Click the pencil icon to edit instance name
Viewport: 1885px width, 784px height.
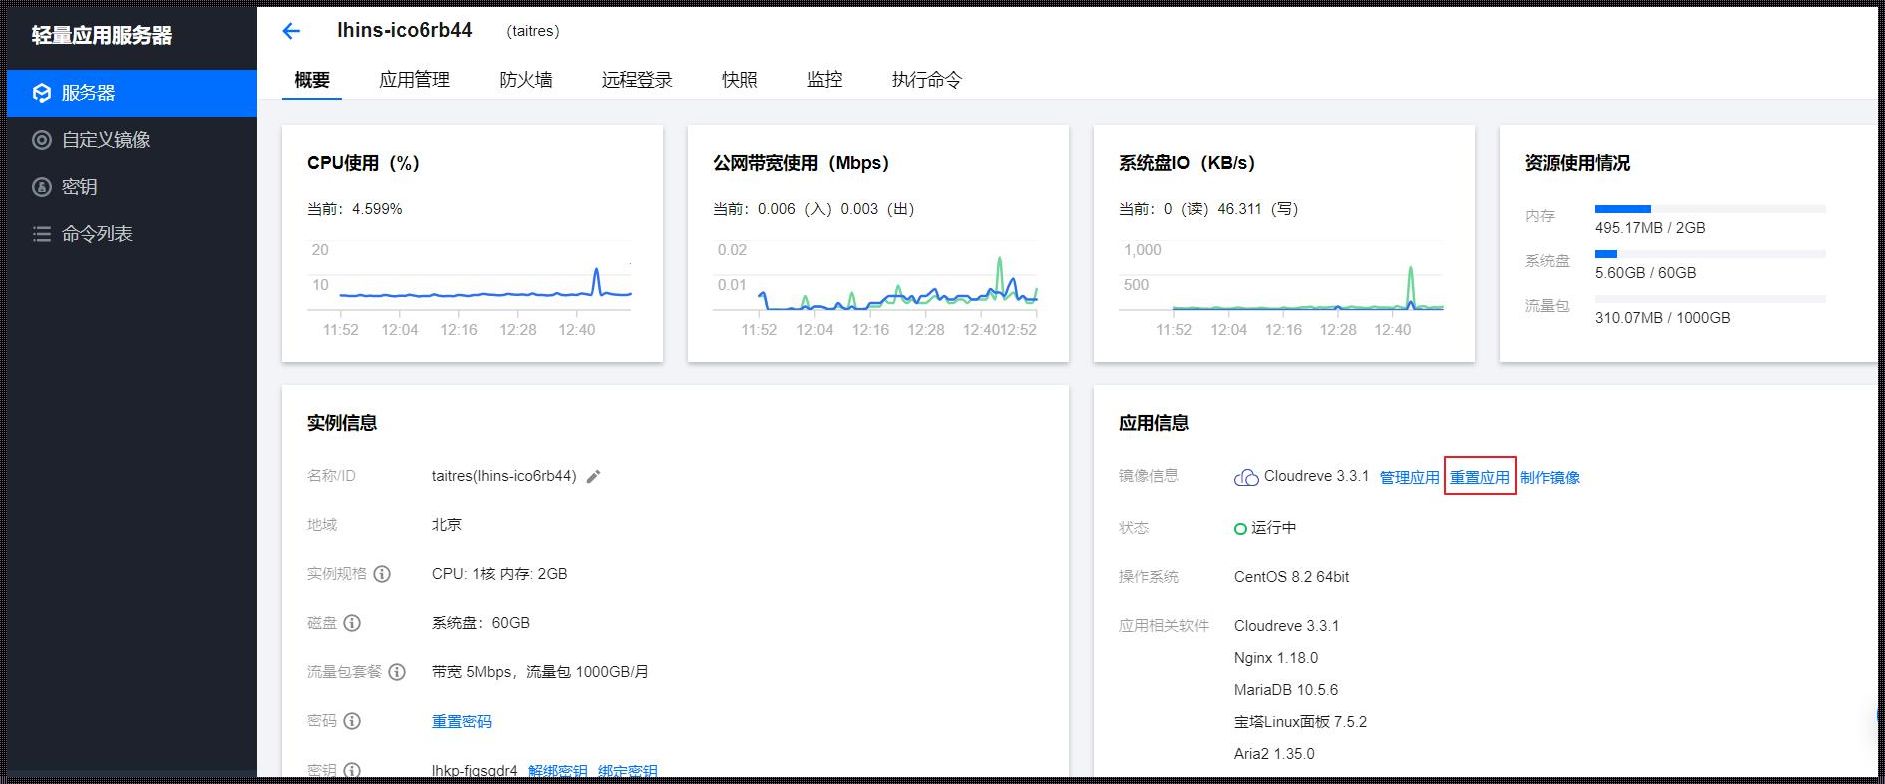click(x=593, y=477)
